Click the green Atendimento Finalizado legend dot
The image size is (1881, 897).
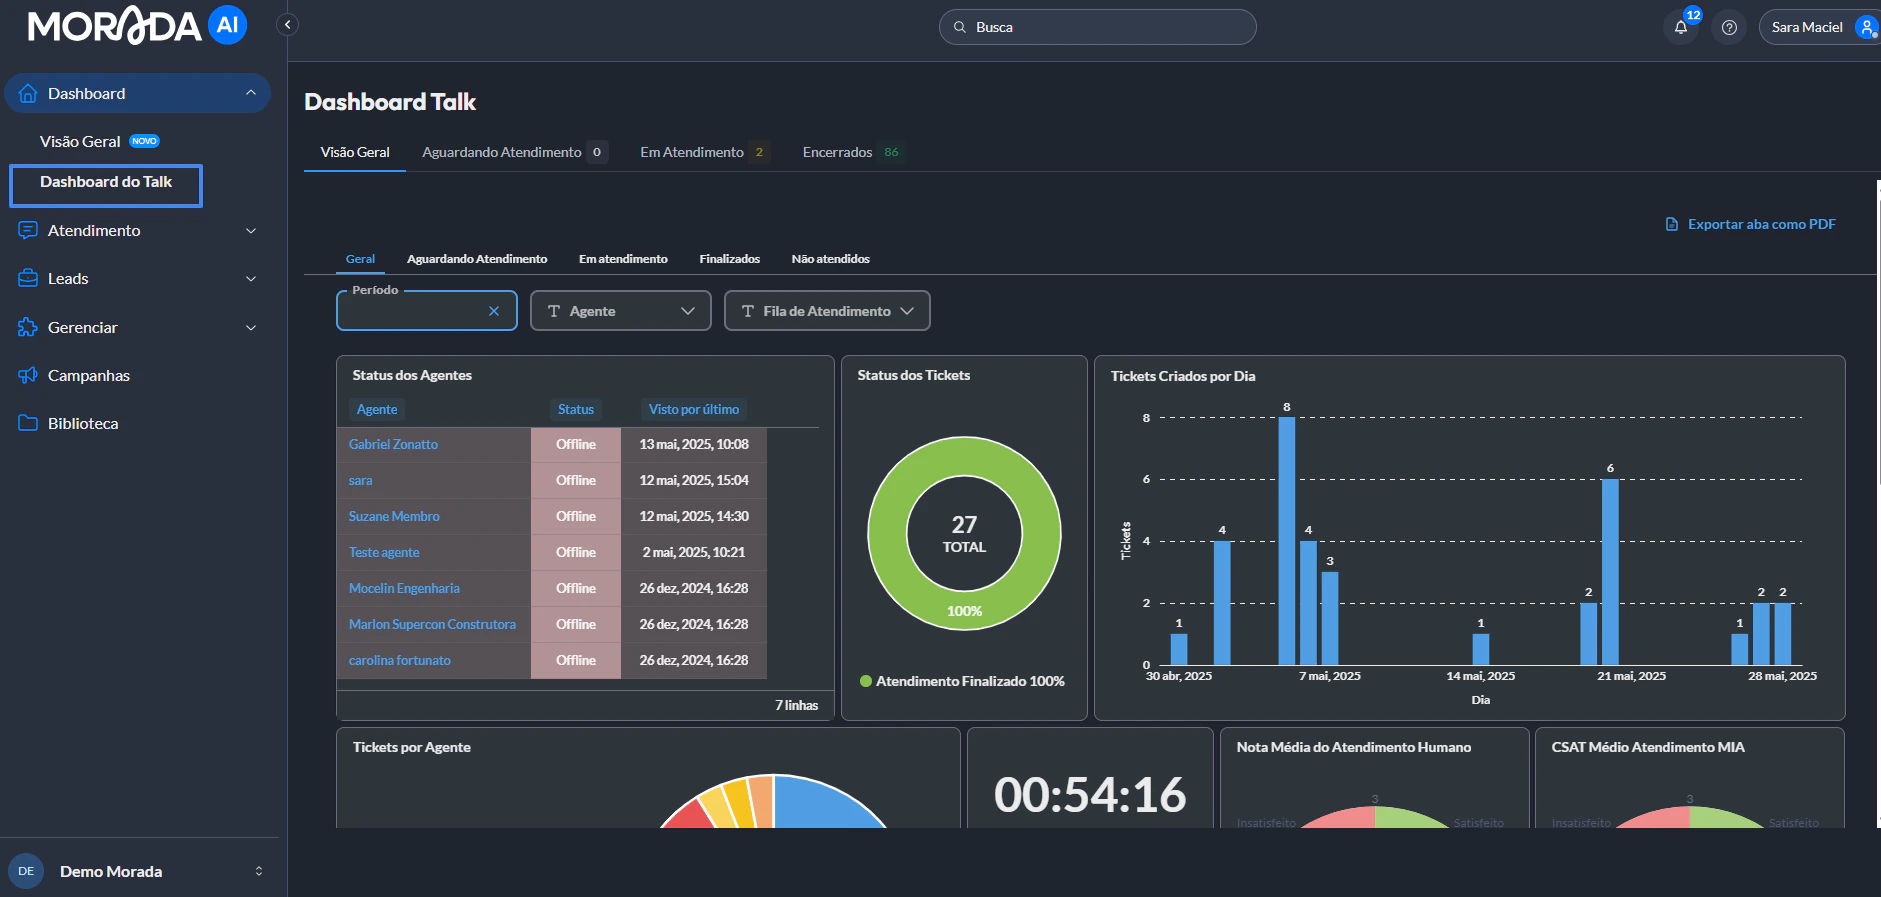pyautogui.click(x=866, y=681)
